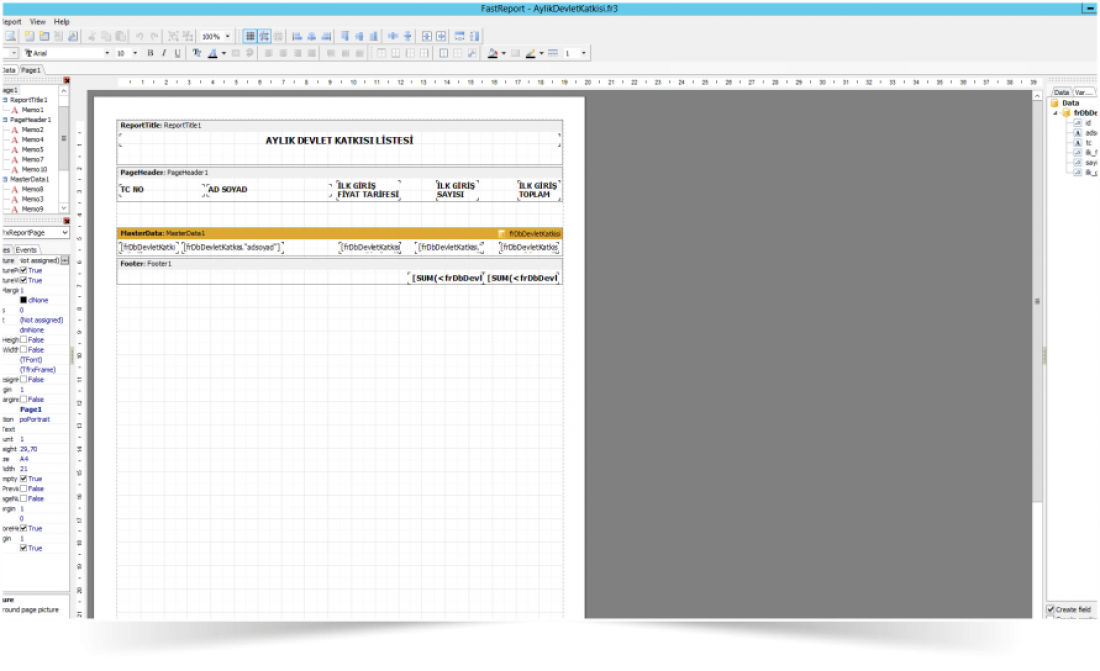This screenshot has height=671, width=1100.
Task: Click the Redo toolbar icon
Action: (x=156, y=36)
